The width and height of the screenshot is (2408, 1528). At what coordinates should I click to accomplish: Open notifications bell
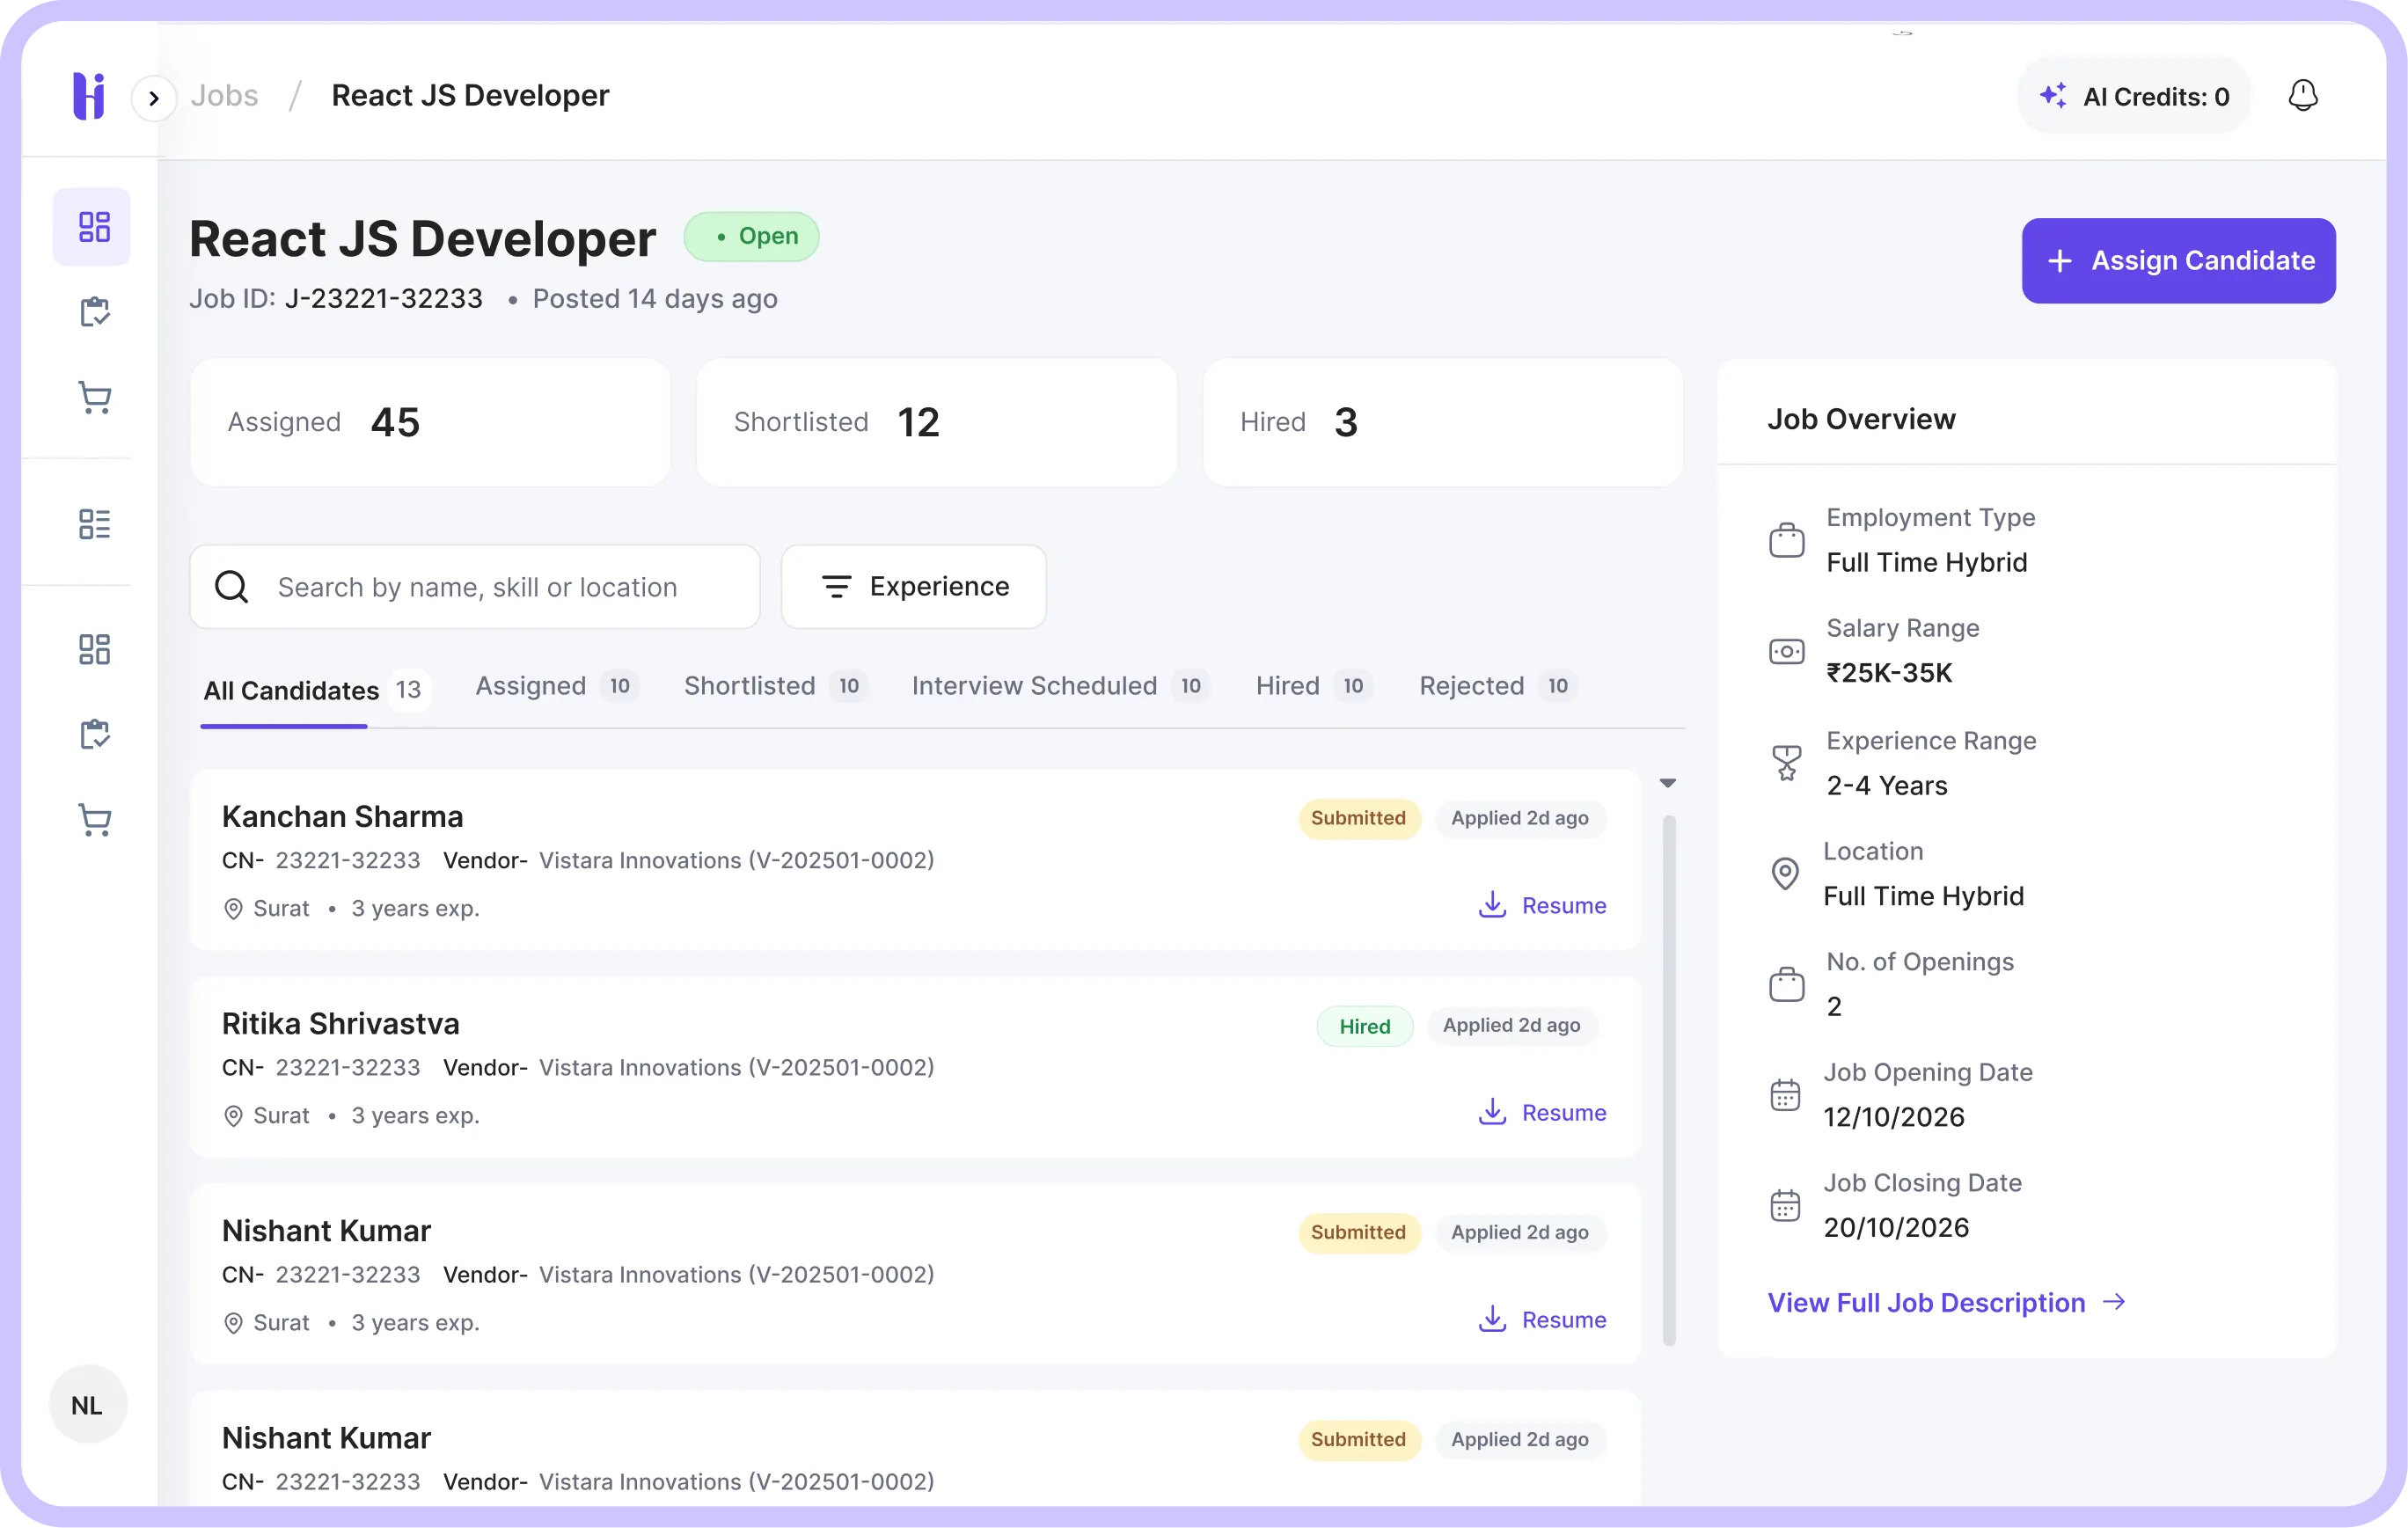[2303, 96]
